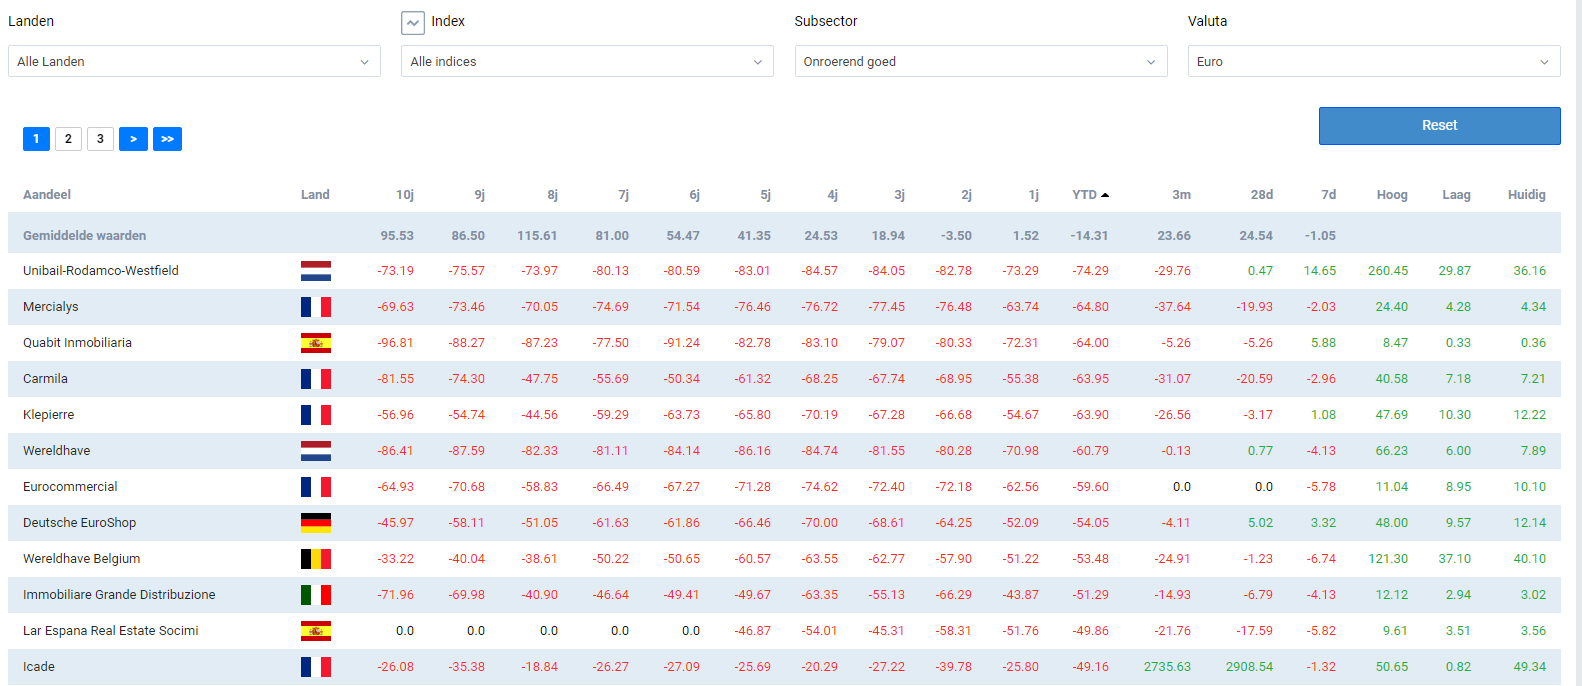Click the Spanish flag for Quabit Inmobiliaria

click(316, 343)
